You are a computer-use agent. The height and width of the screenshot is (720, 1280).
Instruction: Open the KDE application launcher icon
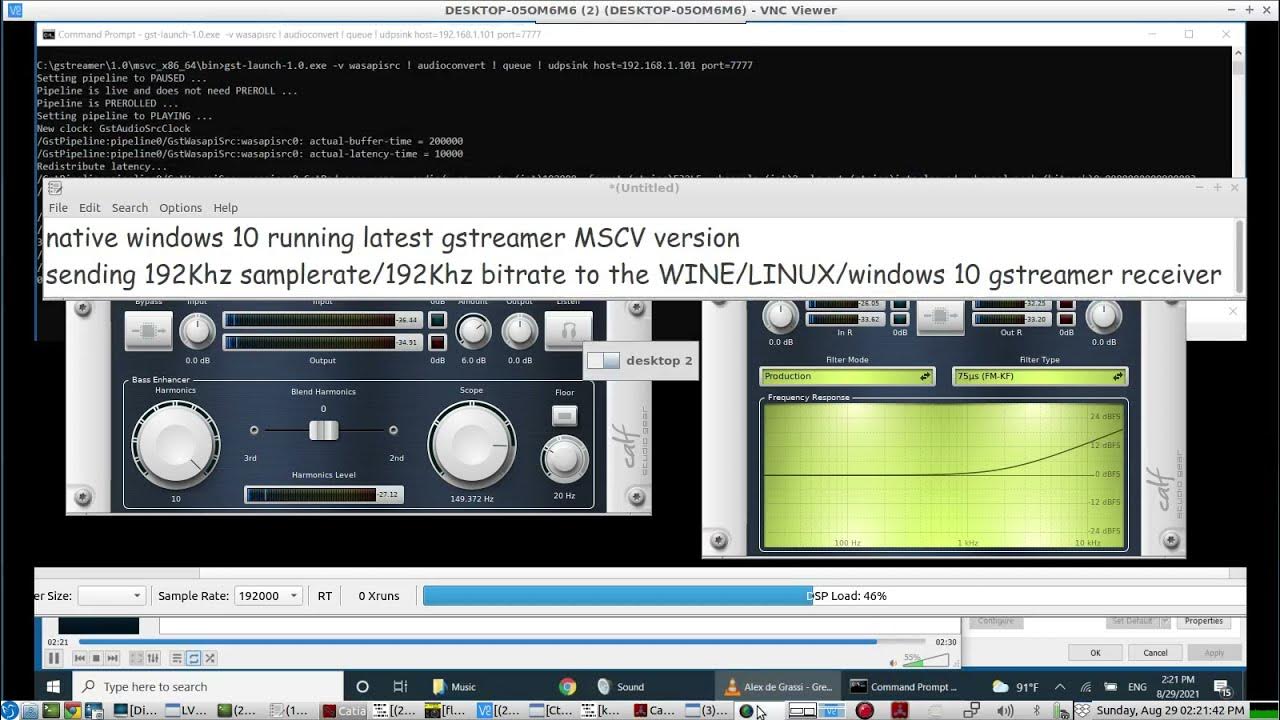point(10,711)
